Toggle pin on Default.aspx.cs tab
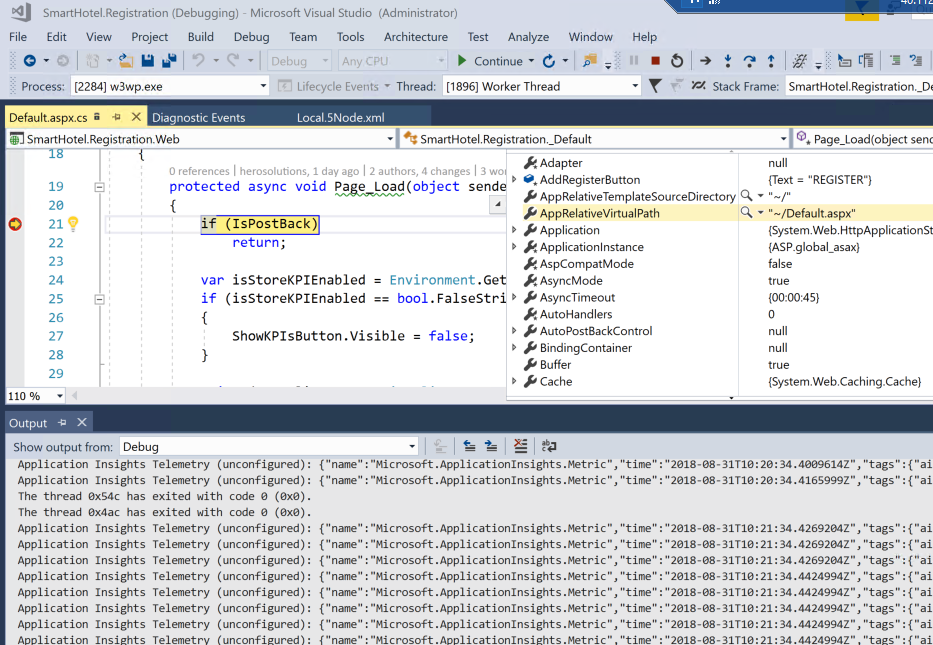The image size is (933, 645). pos(116,117)
